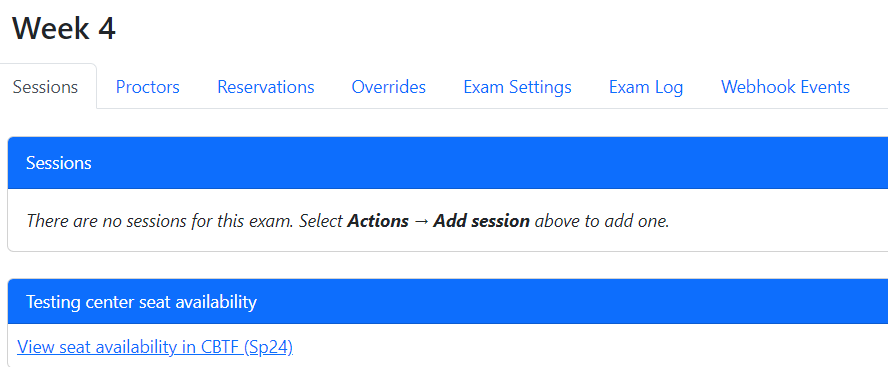Click Testing center seat availability header
The image size is (888, 367).
point(448,301)
